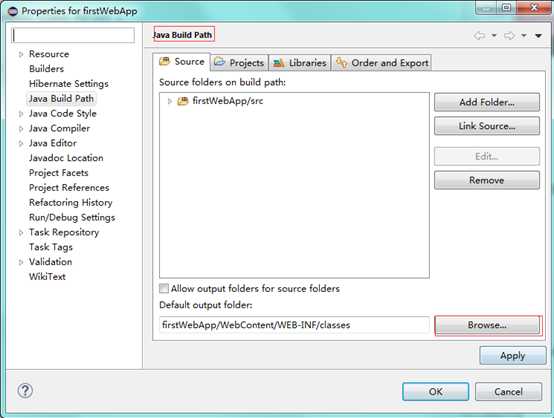Confirm with the OK button
This screenshot has width=554, height=418.
click(x=436, y=391)
